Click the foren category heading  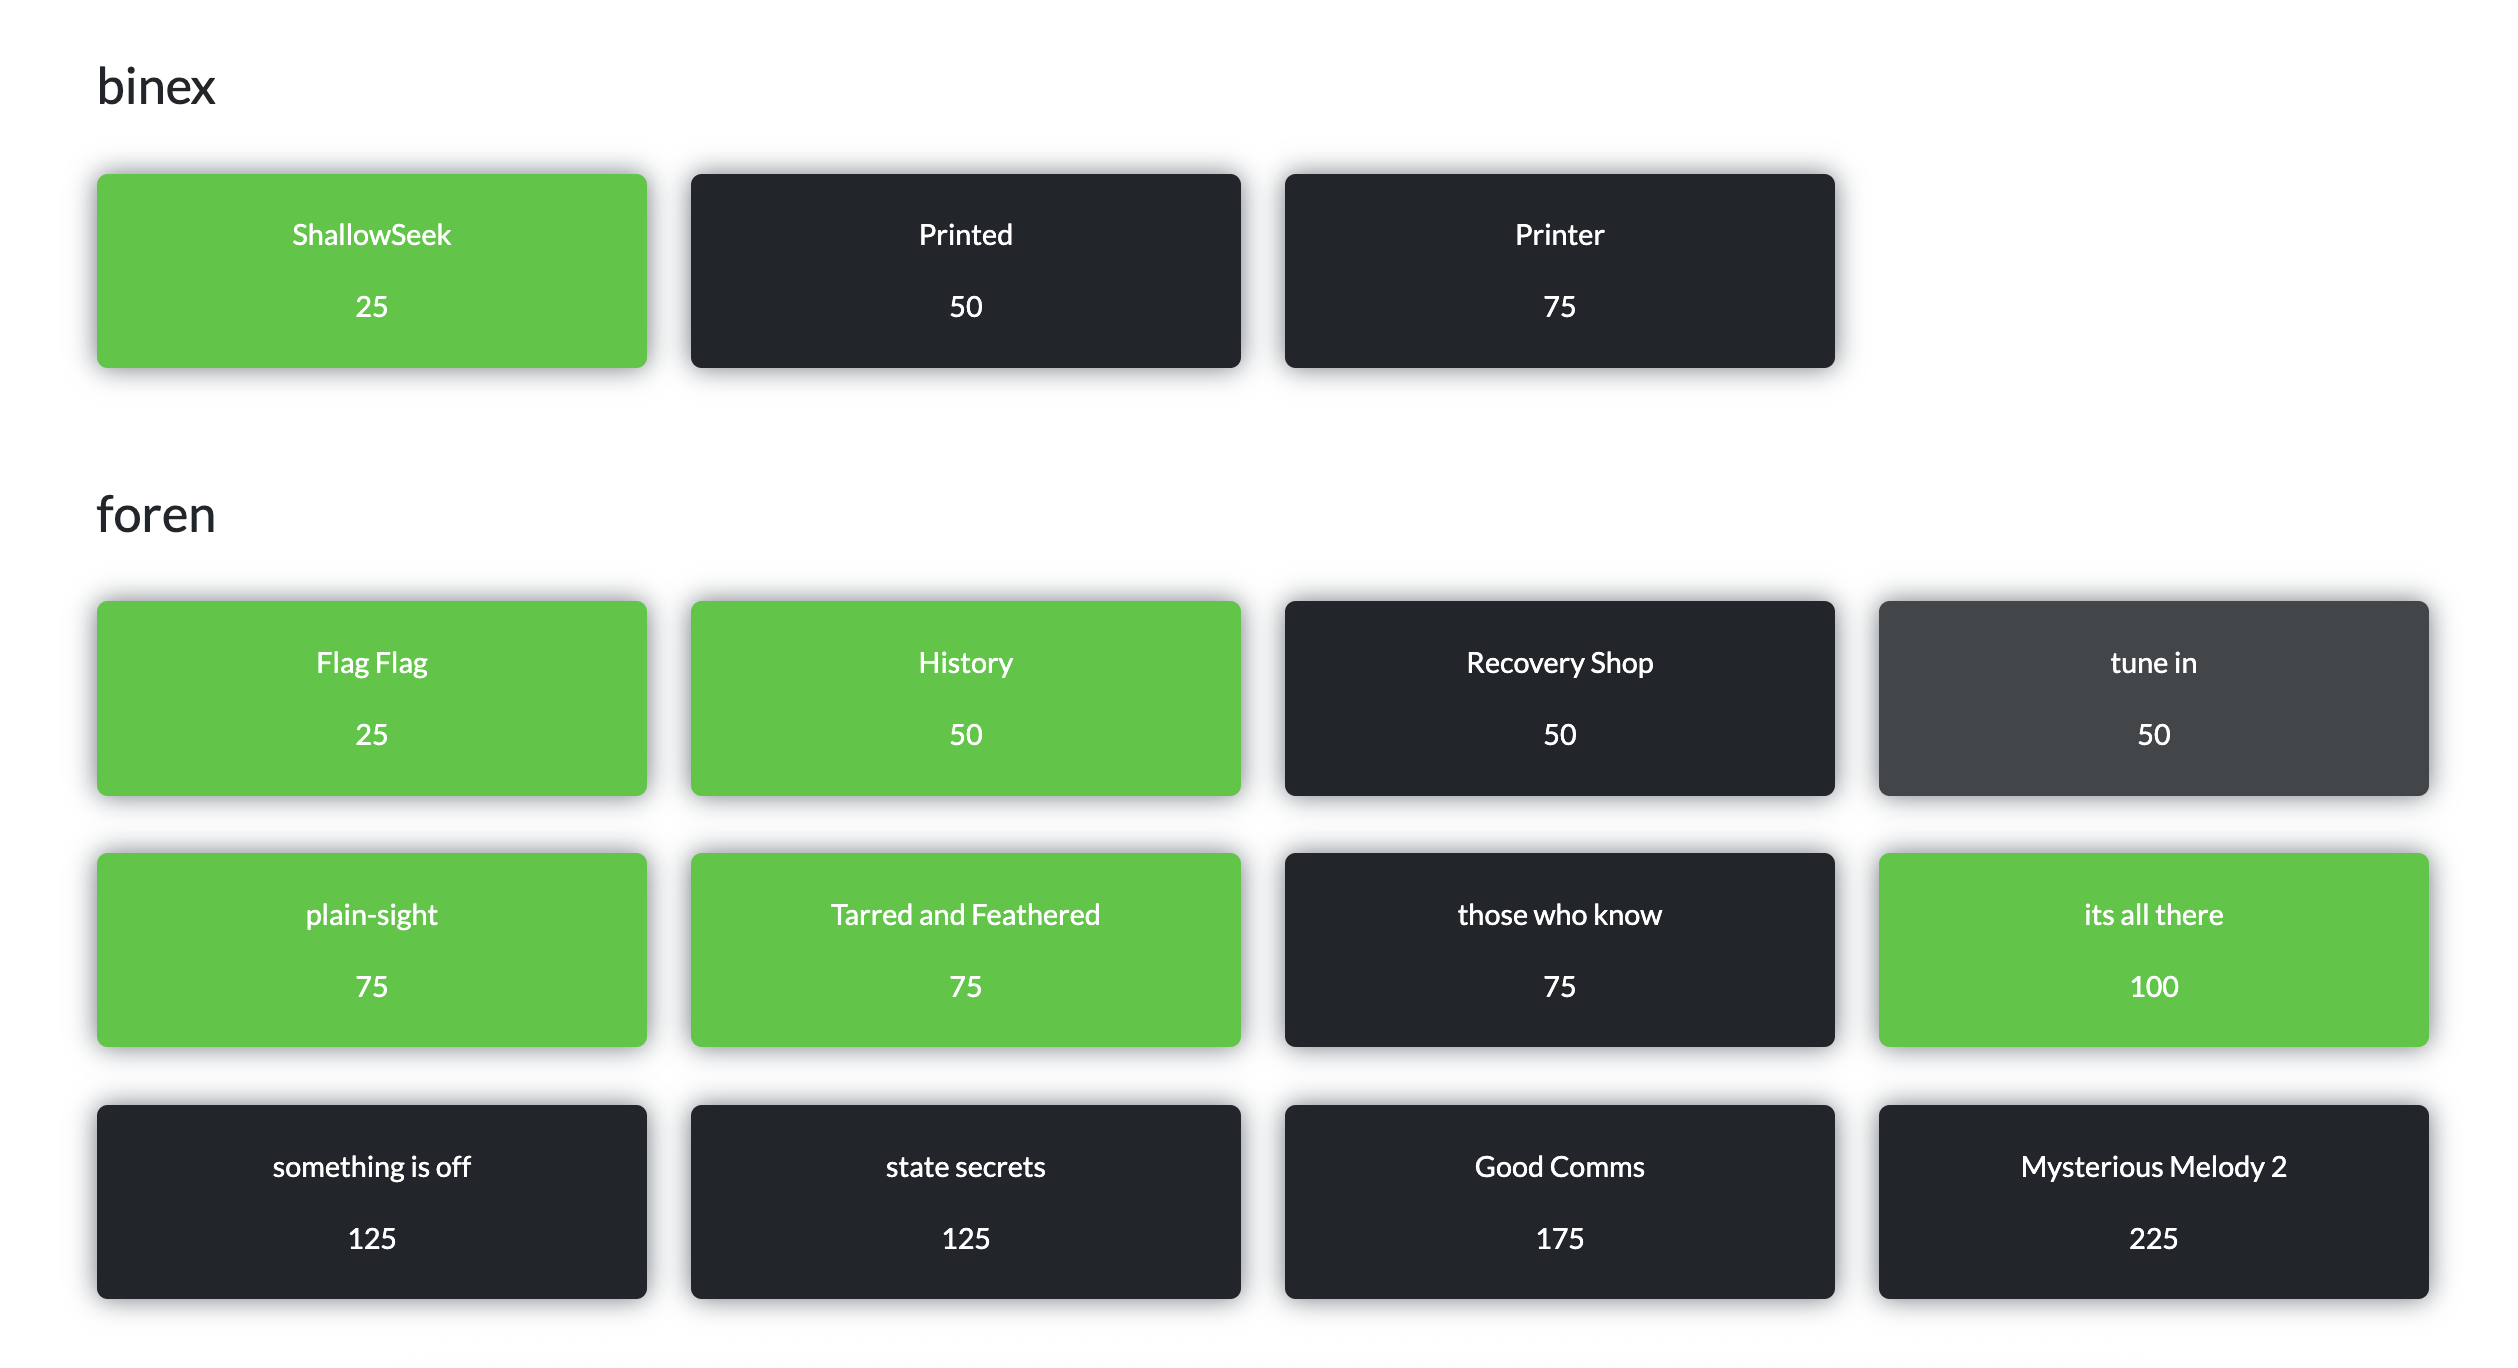point(156,515)
